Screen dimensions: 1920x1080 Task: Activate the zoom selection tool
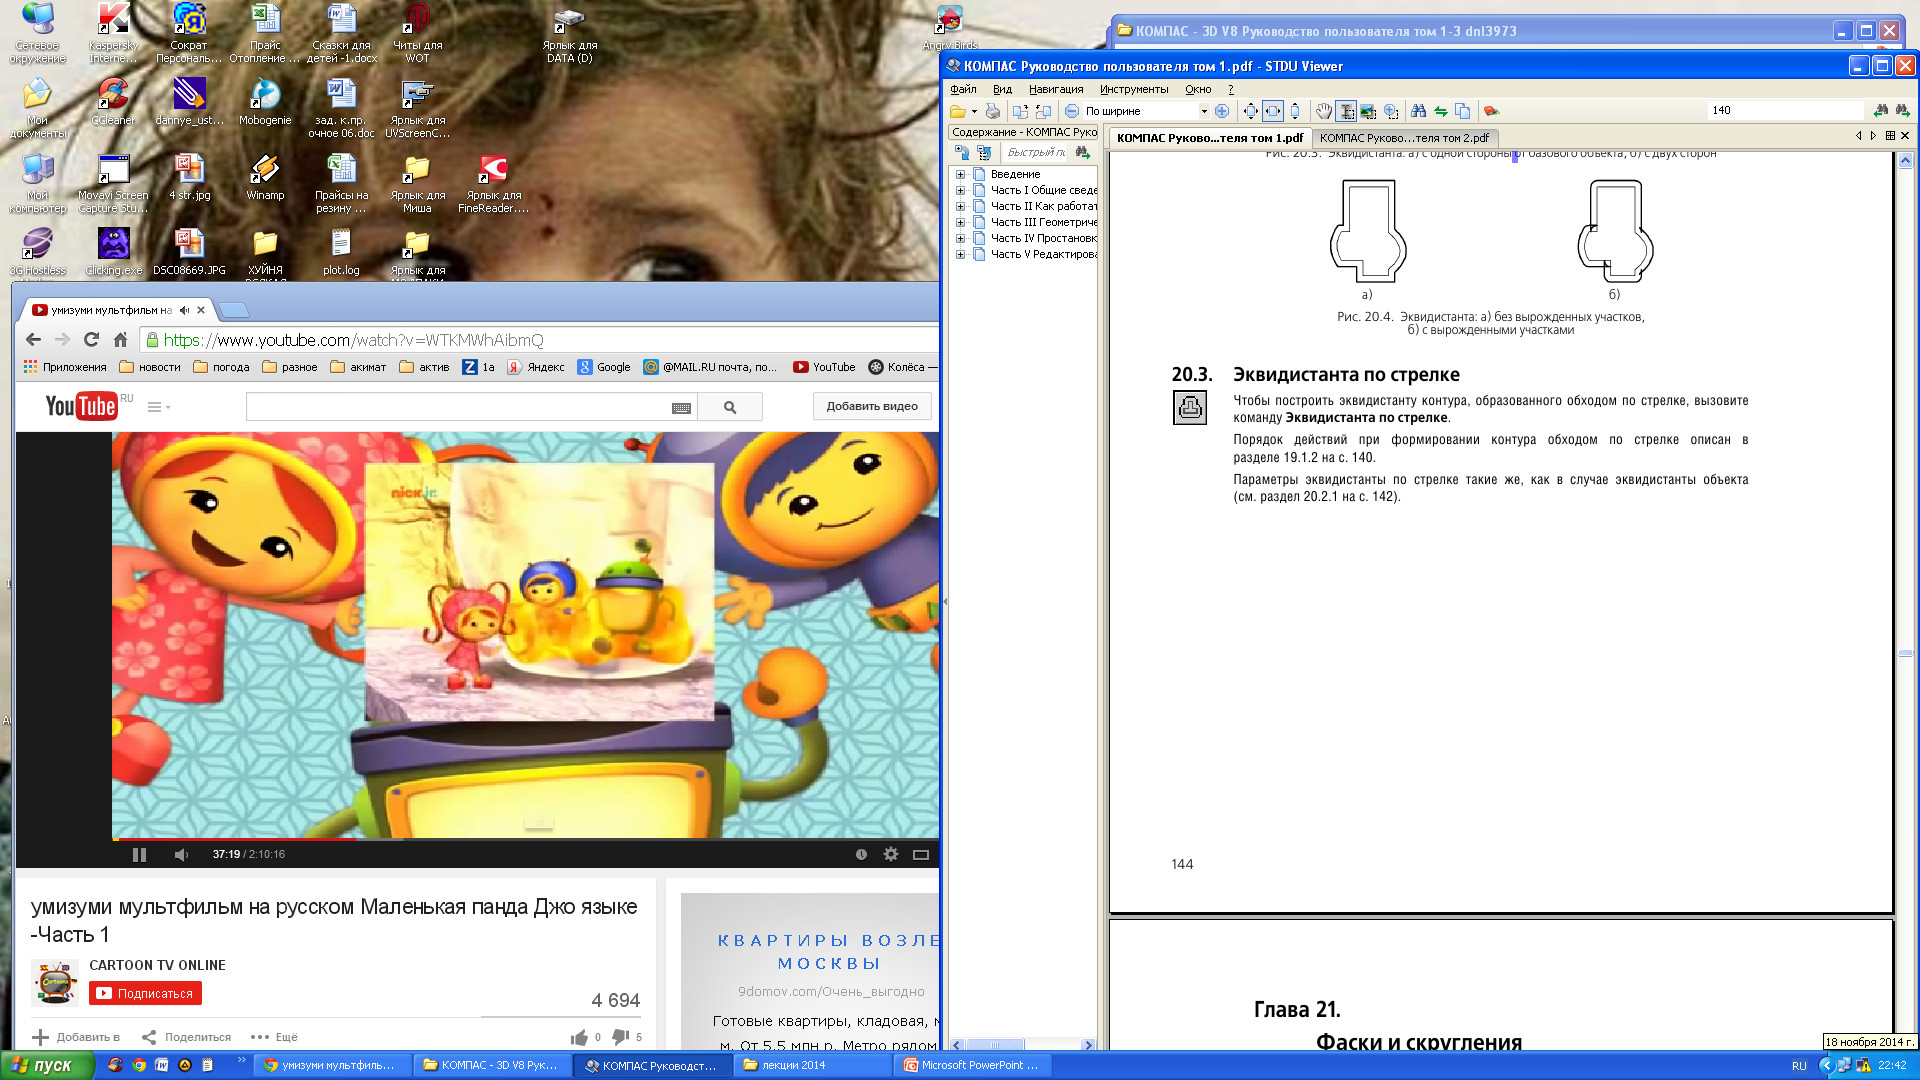click(x=1391, y=111)
